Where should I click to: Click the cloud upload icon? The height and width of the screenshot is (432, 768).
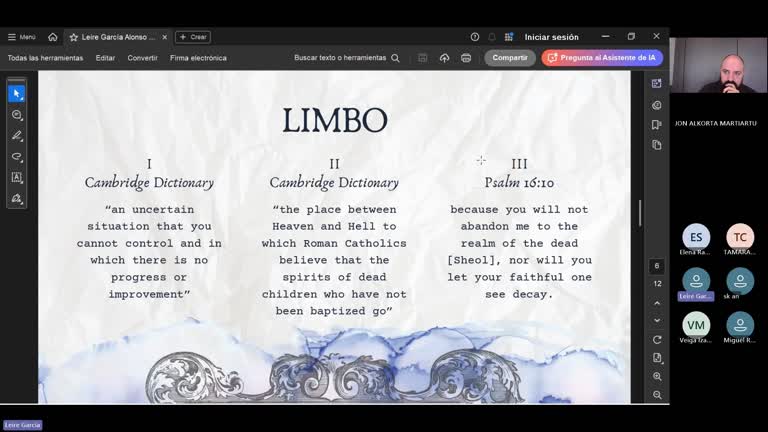point(444,58)
